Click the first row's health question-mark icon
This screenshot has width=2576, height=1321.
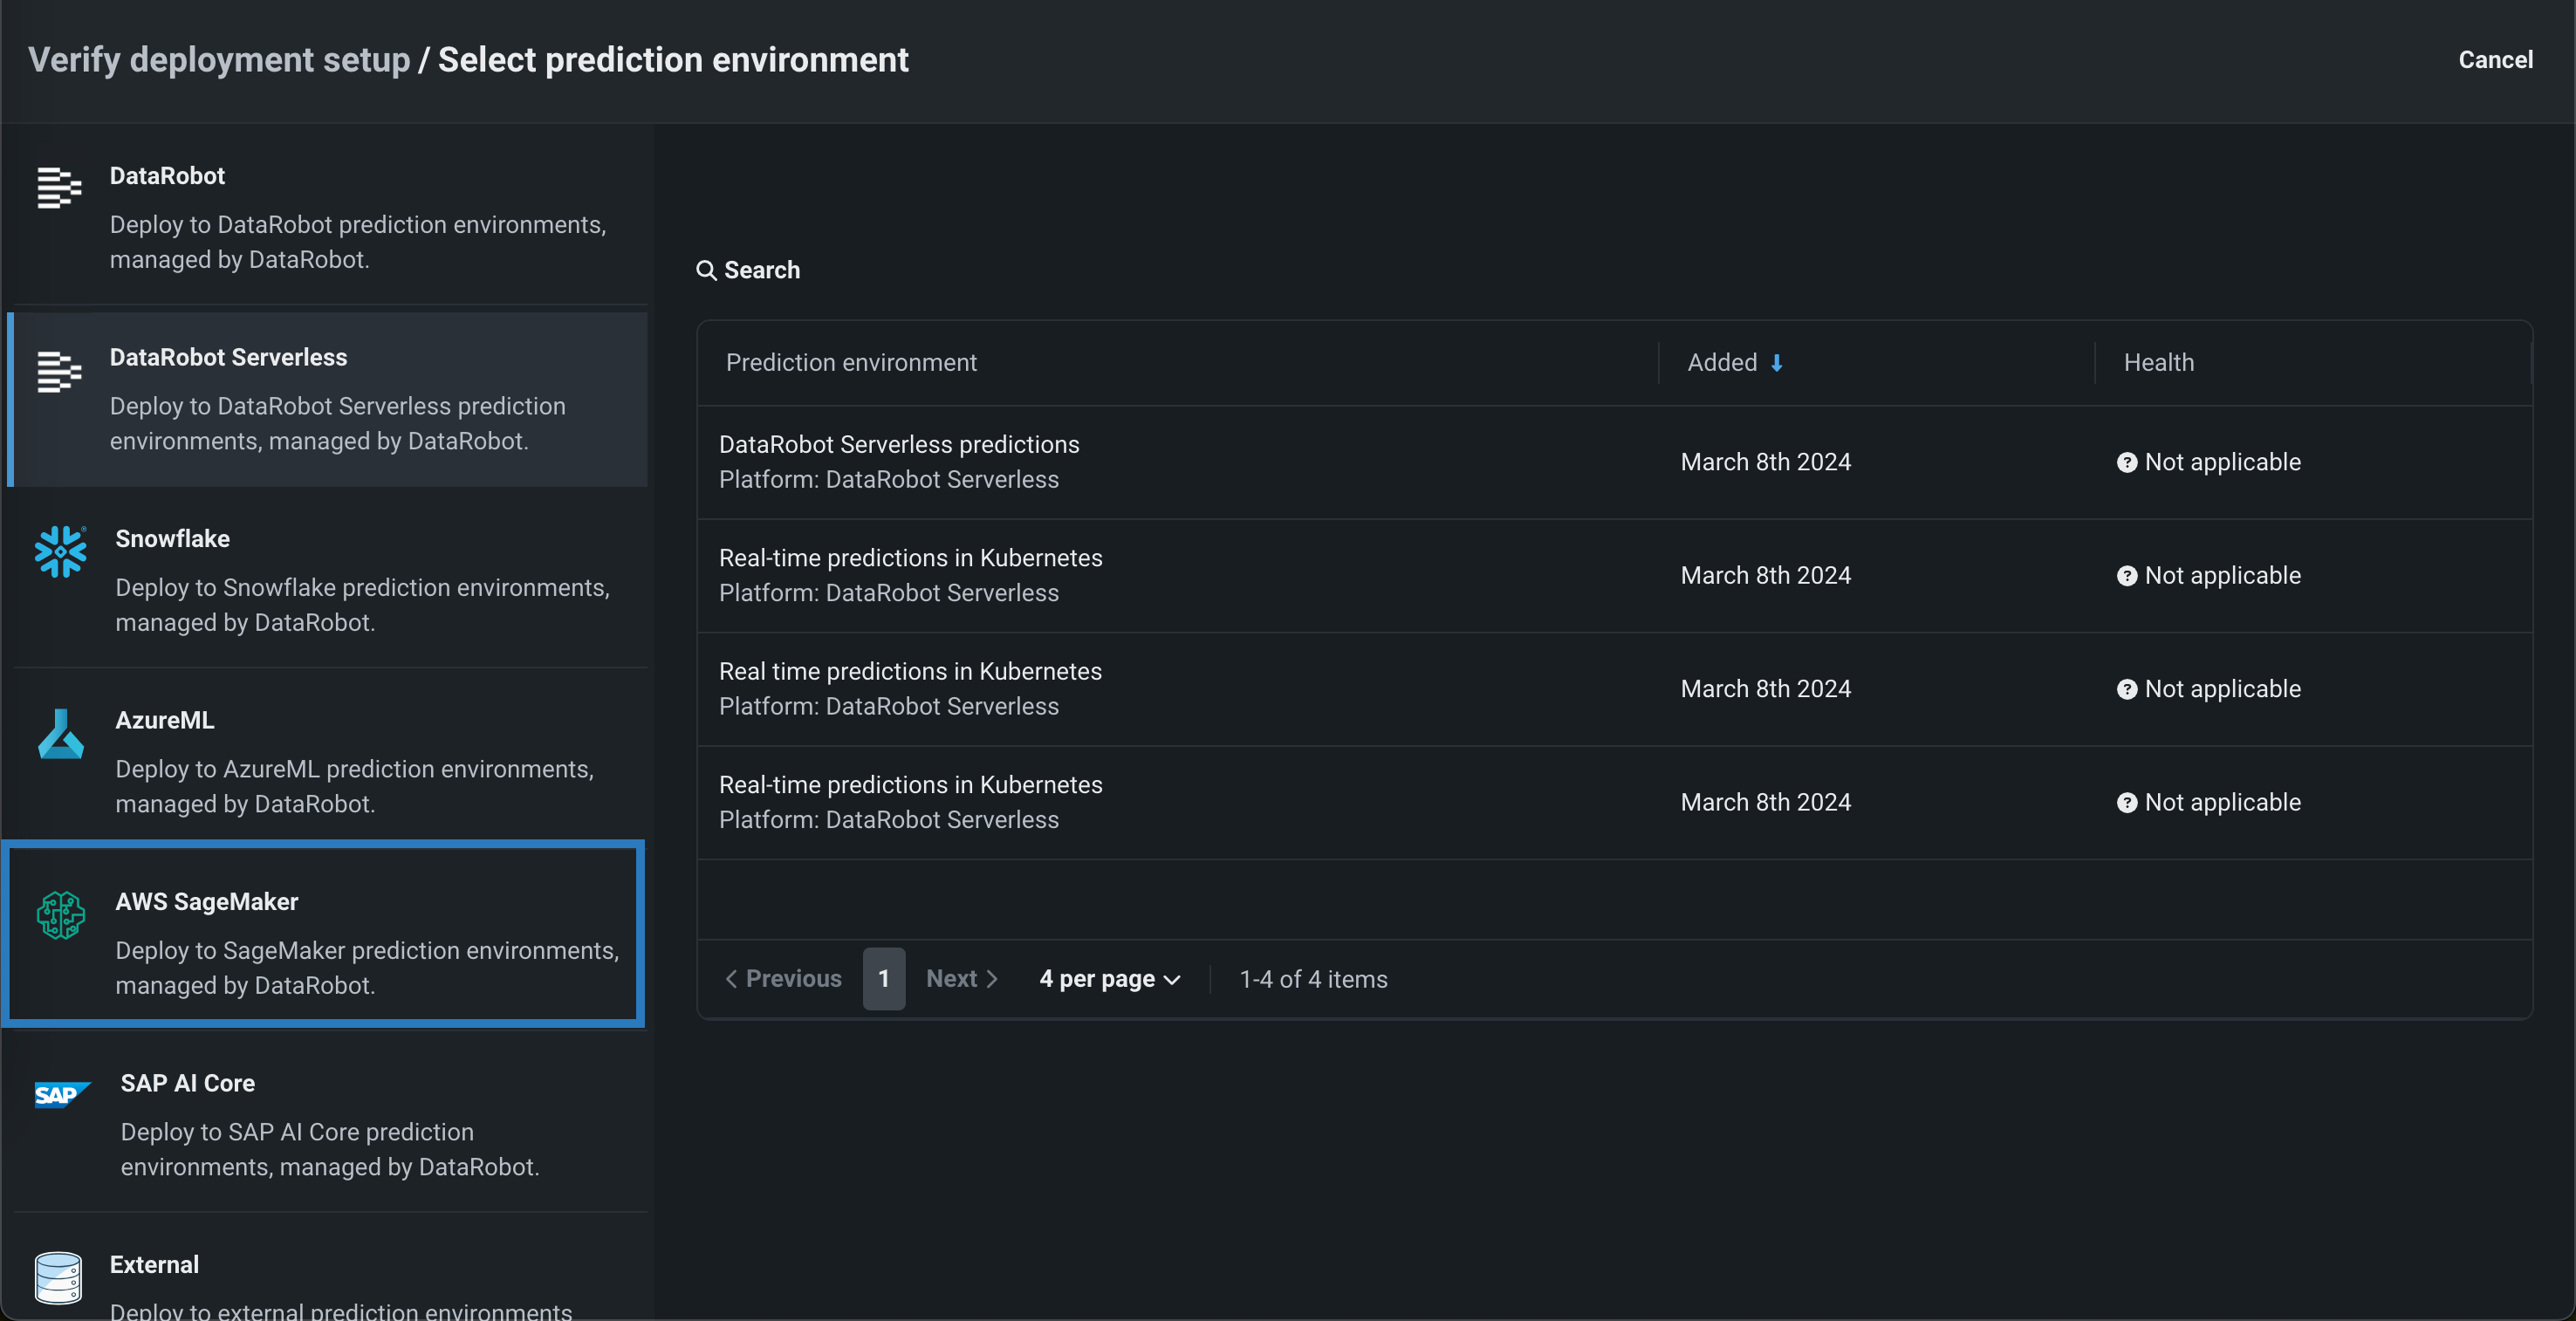click(x=2127, y=463)
